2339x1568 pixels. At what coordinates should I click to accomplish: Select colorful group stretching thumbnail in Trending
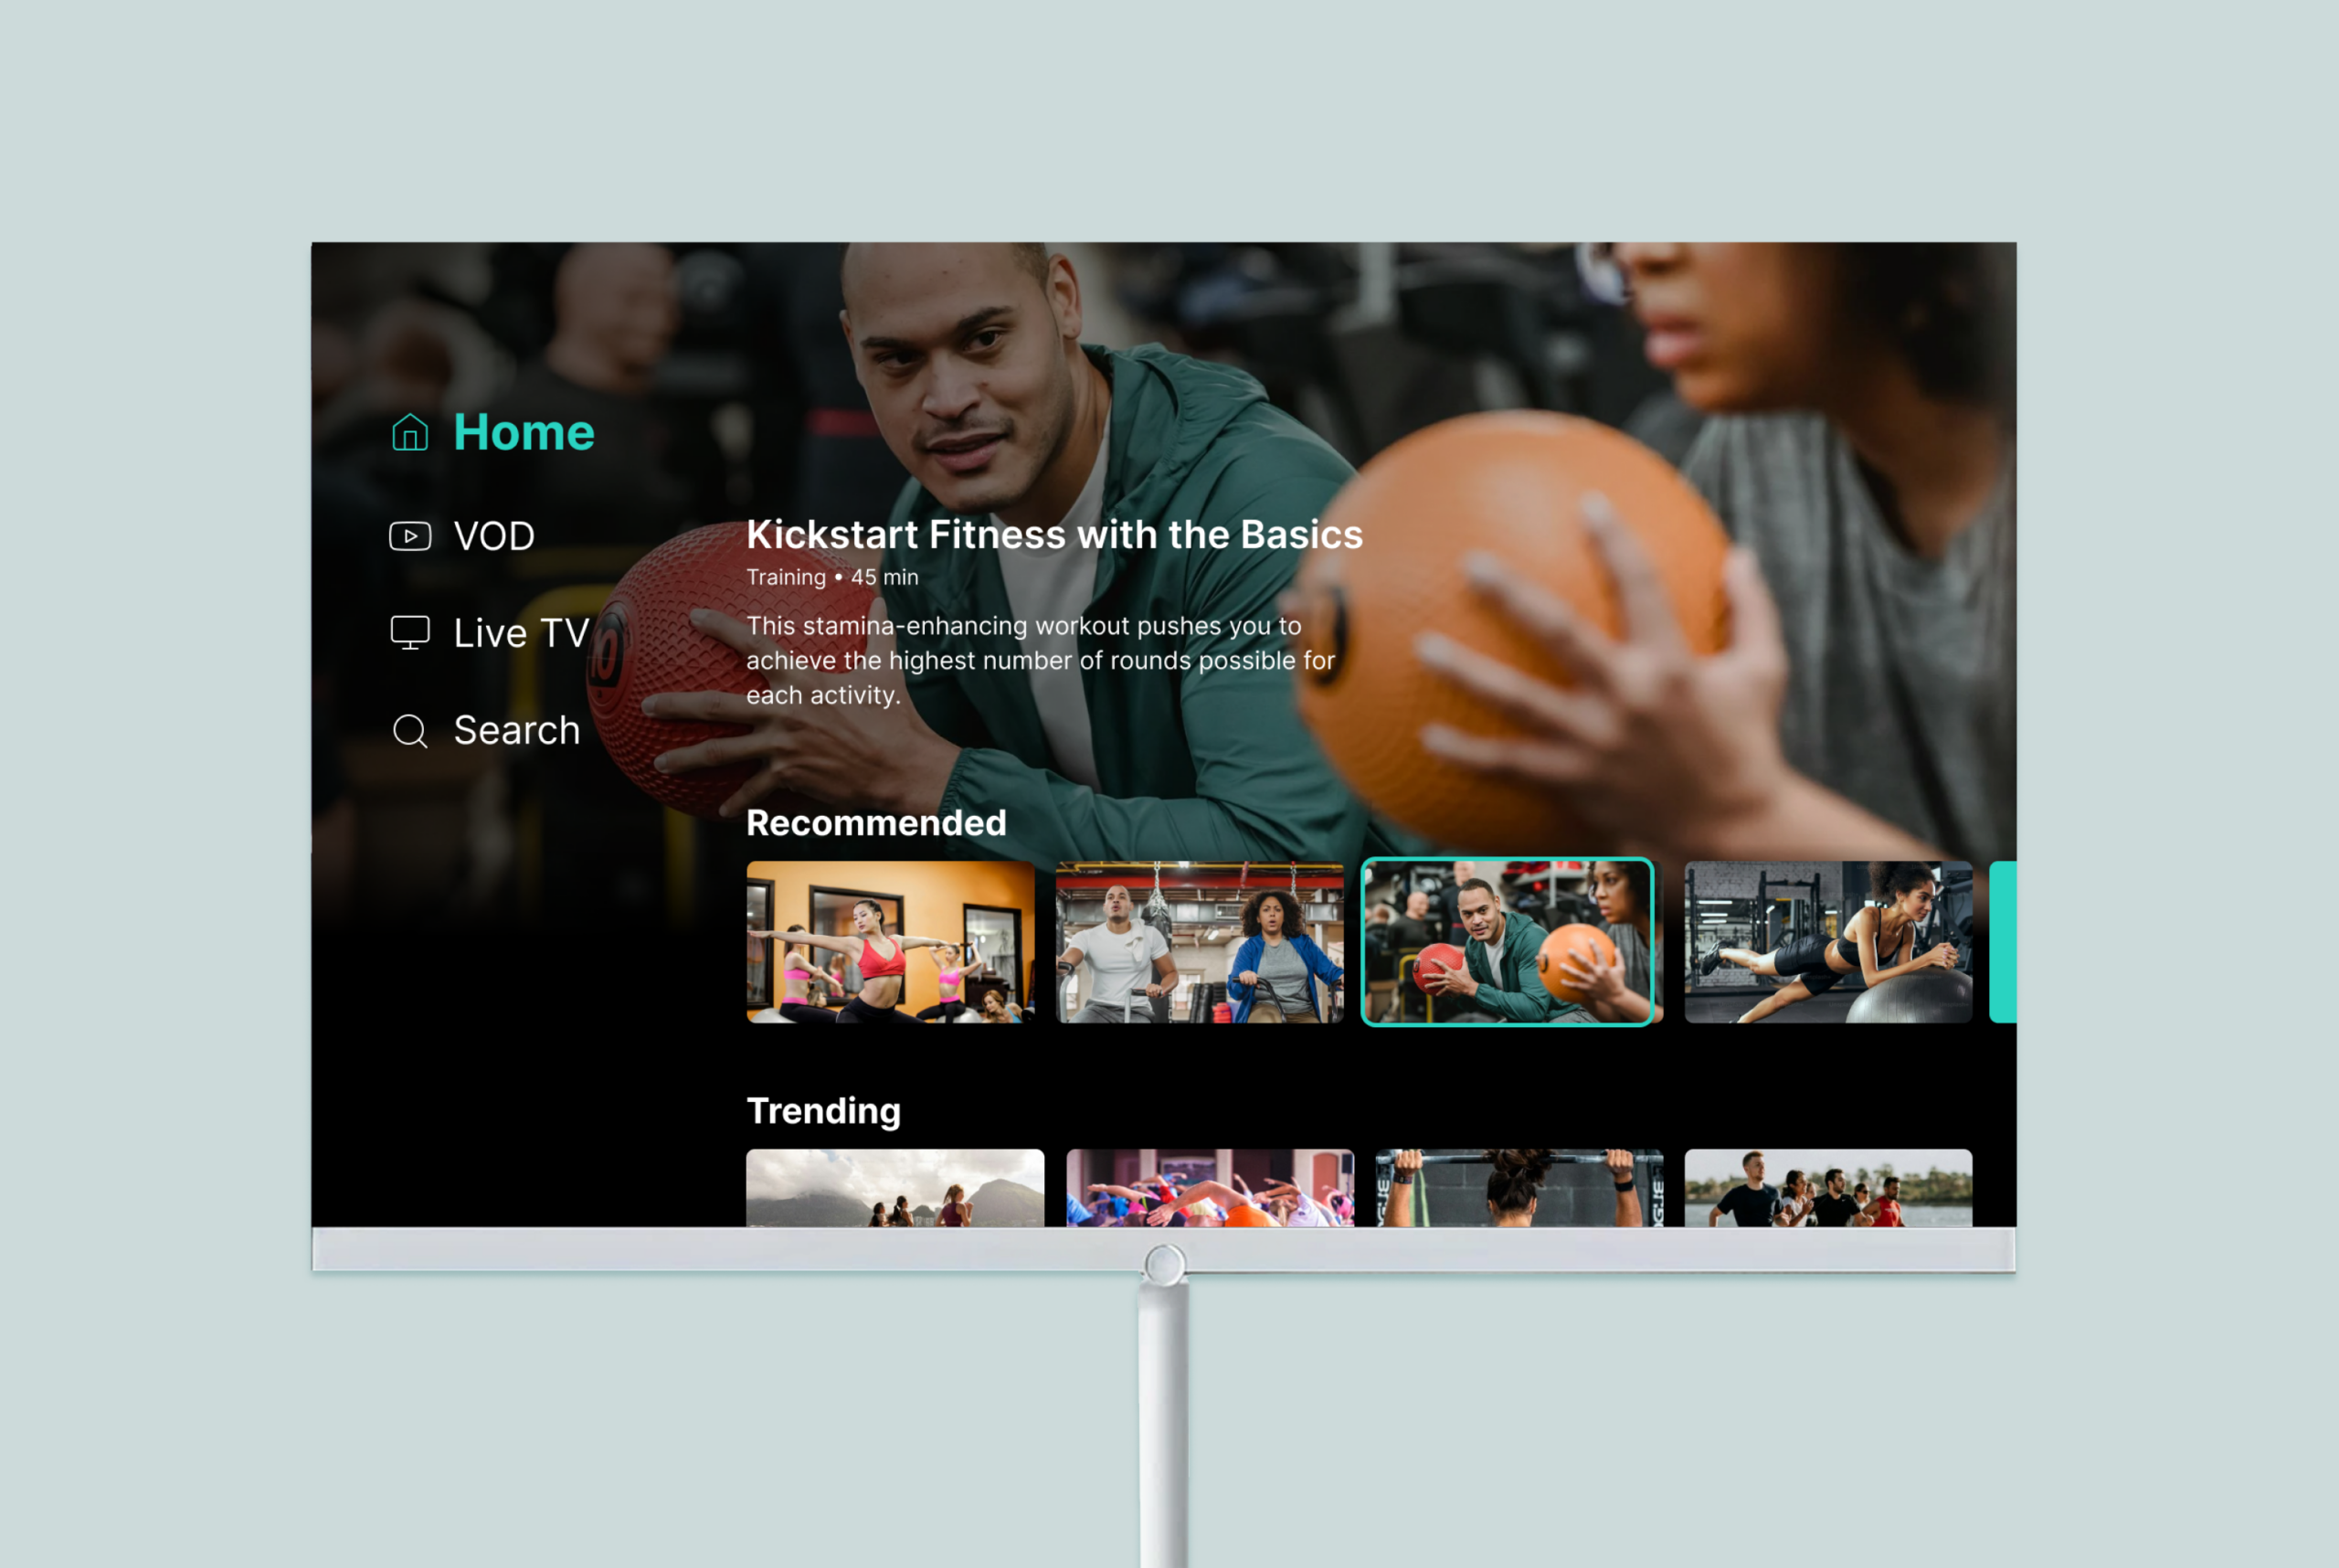(x=1210, y=1188)
